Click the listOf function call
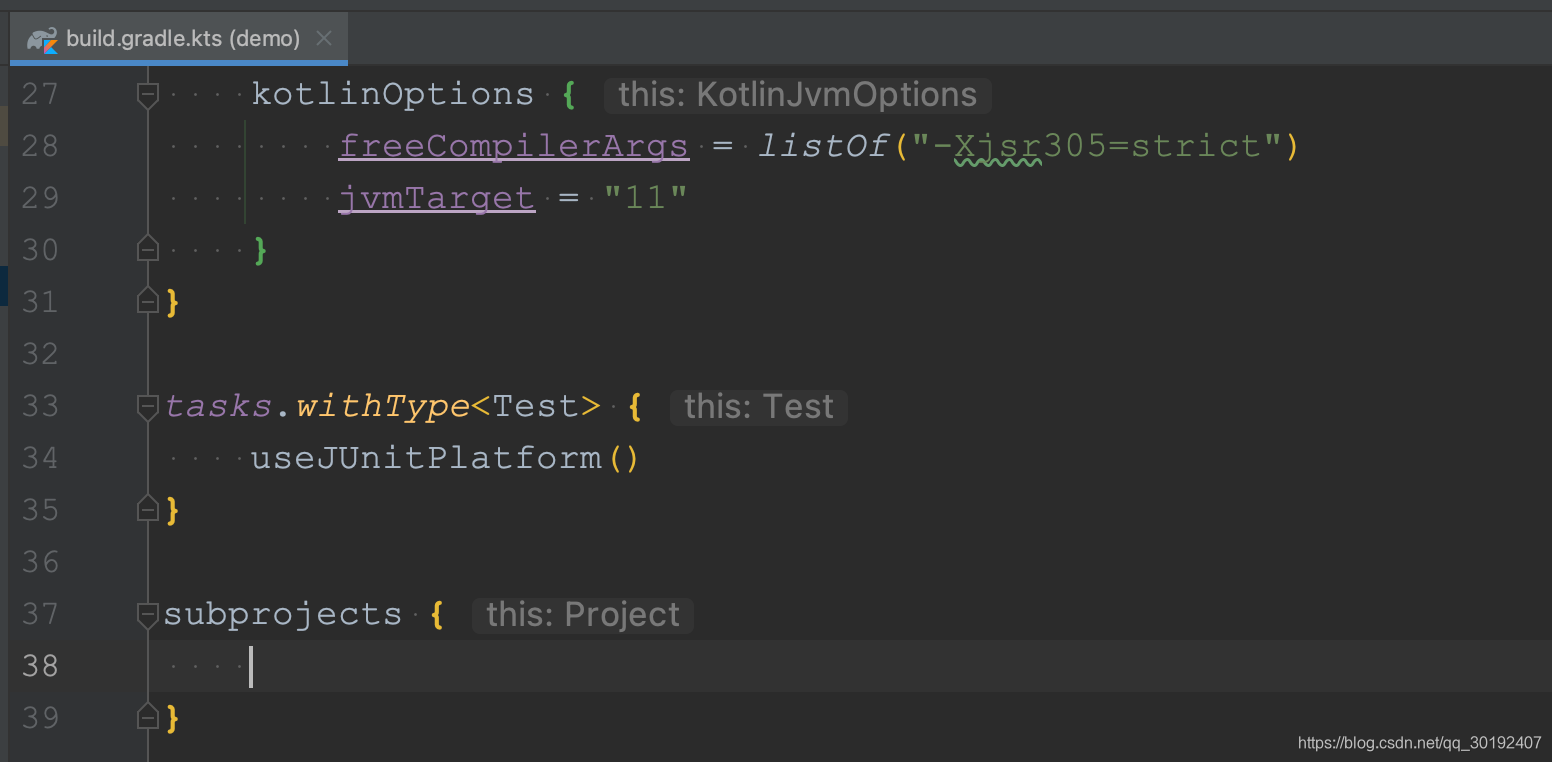 click(x=823, y=146)
